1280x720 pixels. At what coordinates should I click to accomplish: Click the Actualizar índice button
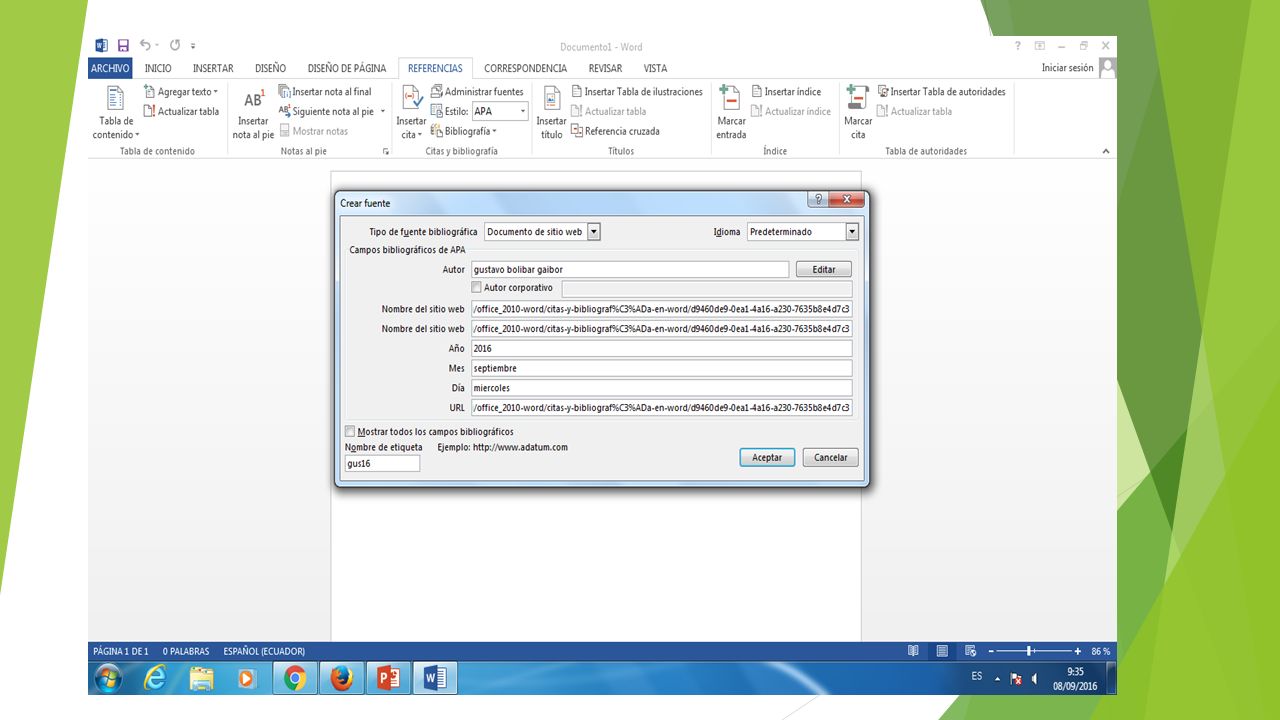pos(791,111)
